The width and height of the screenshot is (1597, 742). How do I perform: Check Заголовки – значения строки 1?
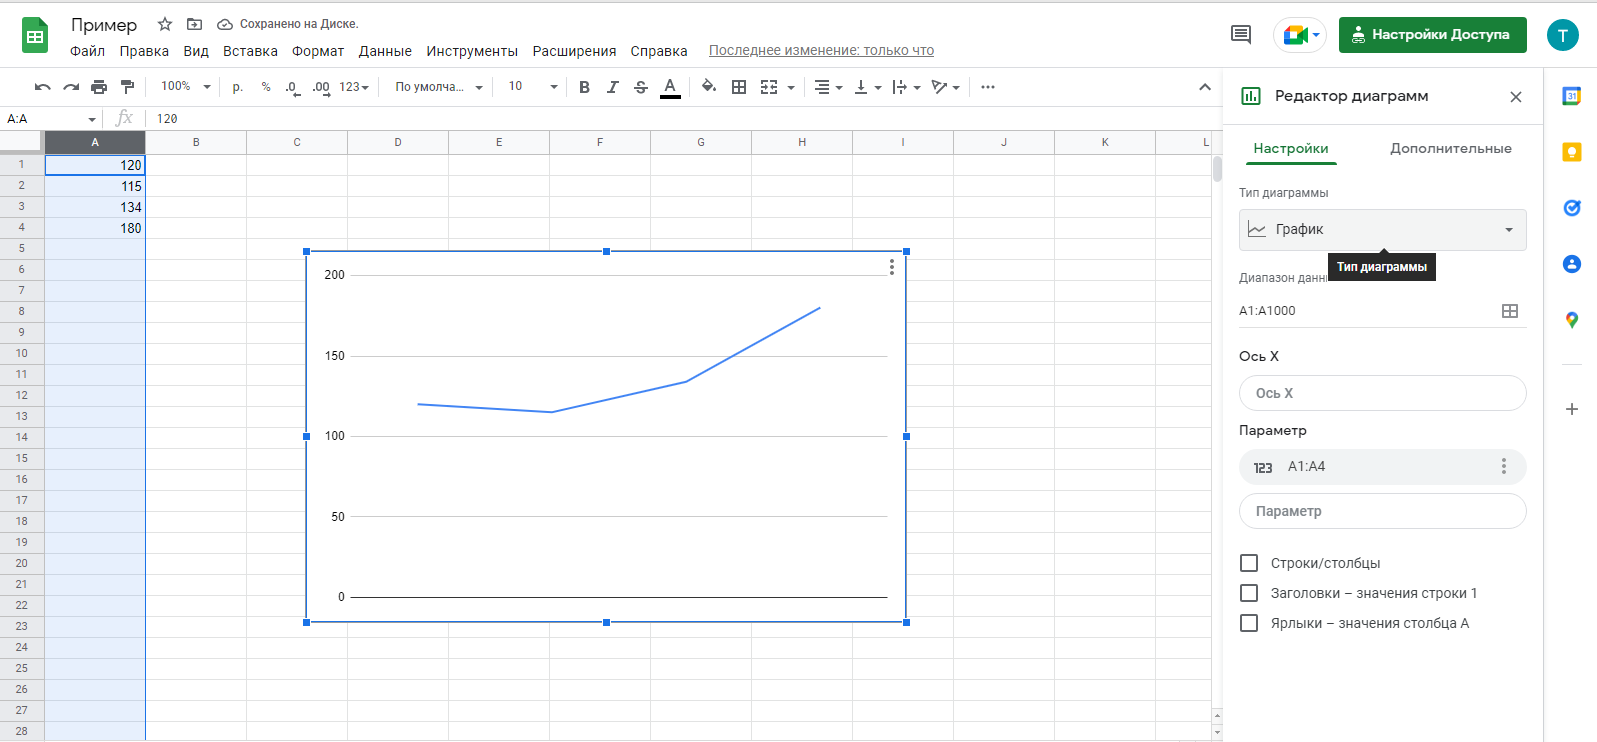point(1249,593)
